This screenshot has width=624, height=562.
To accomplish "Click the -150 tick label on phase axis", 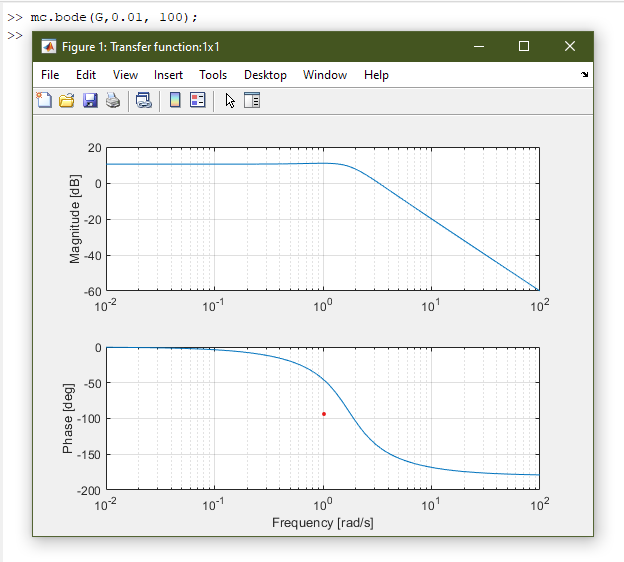I will pos(89,455).
